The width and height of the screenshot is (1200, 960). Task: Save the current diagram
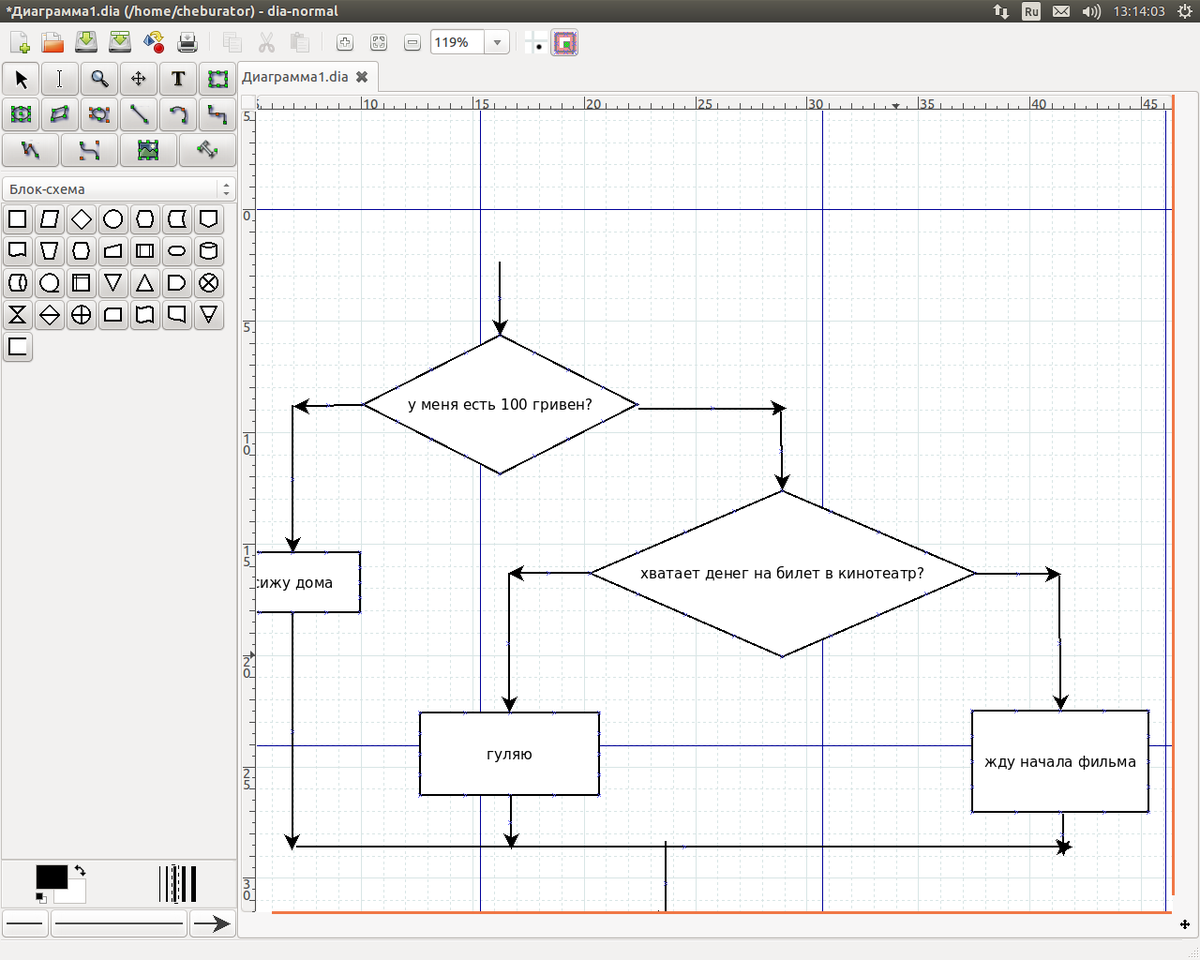pyautogui.click(x=87, y=42)
